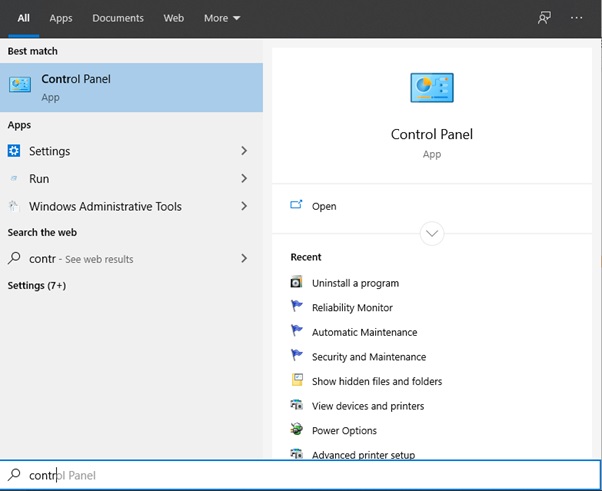Image resolution: width=602 pixels, height=491 pixels.
Task: Click the feedback icon in the top bar
Action: pyautogui.click(x=544, y=18)
